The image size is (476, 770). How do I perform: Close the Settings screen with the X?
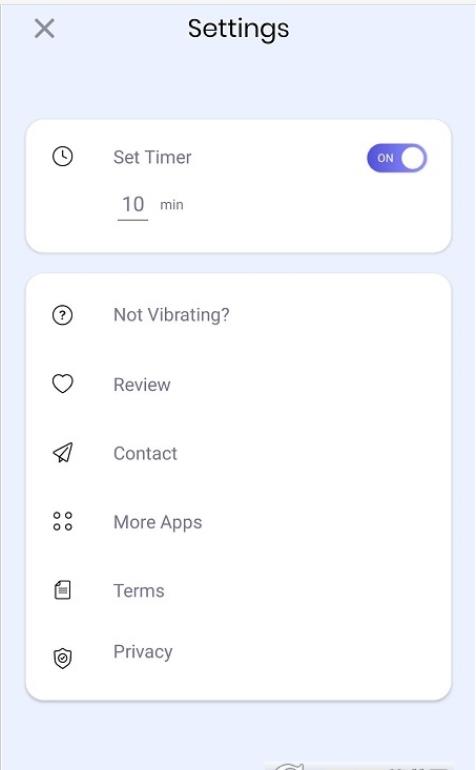(x=44, y=28)
